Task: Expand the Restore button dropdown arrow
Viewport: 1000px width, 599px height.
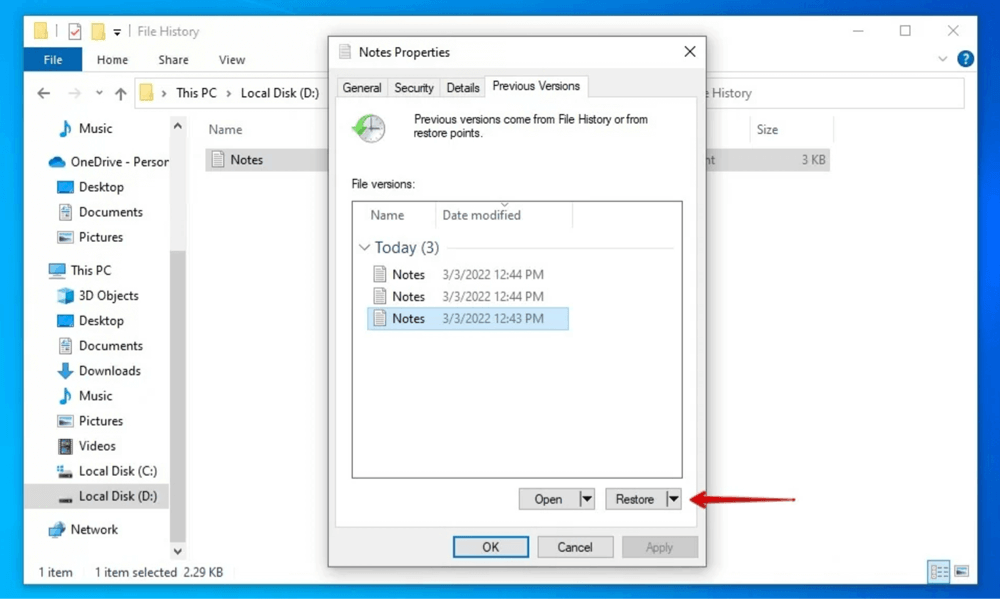Action: pos(673,498)
